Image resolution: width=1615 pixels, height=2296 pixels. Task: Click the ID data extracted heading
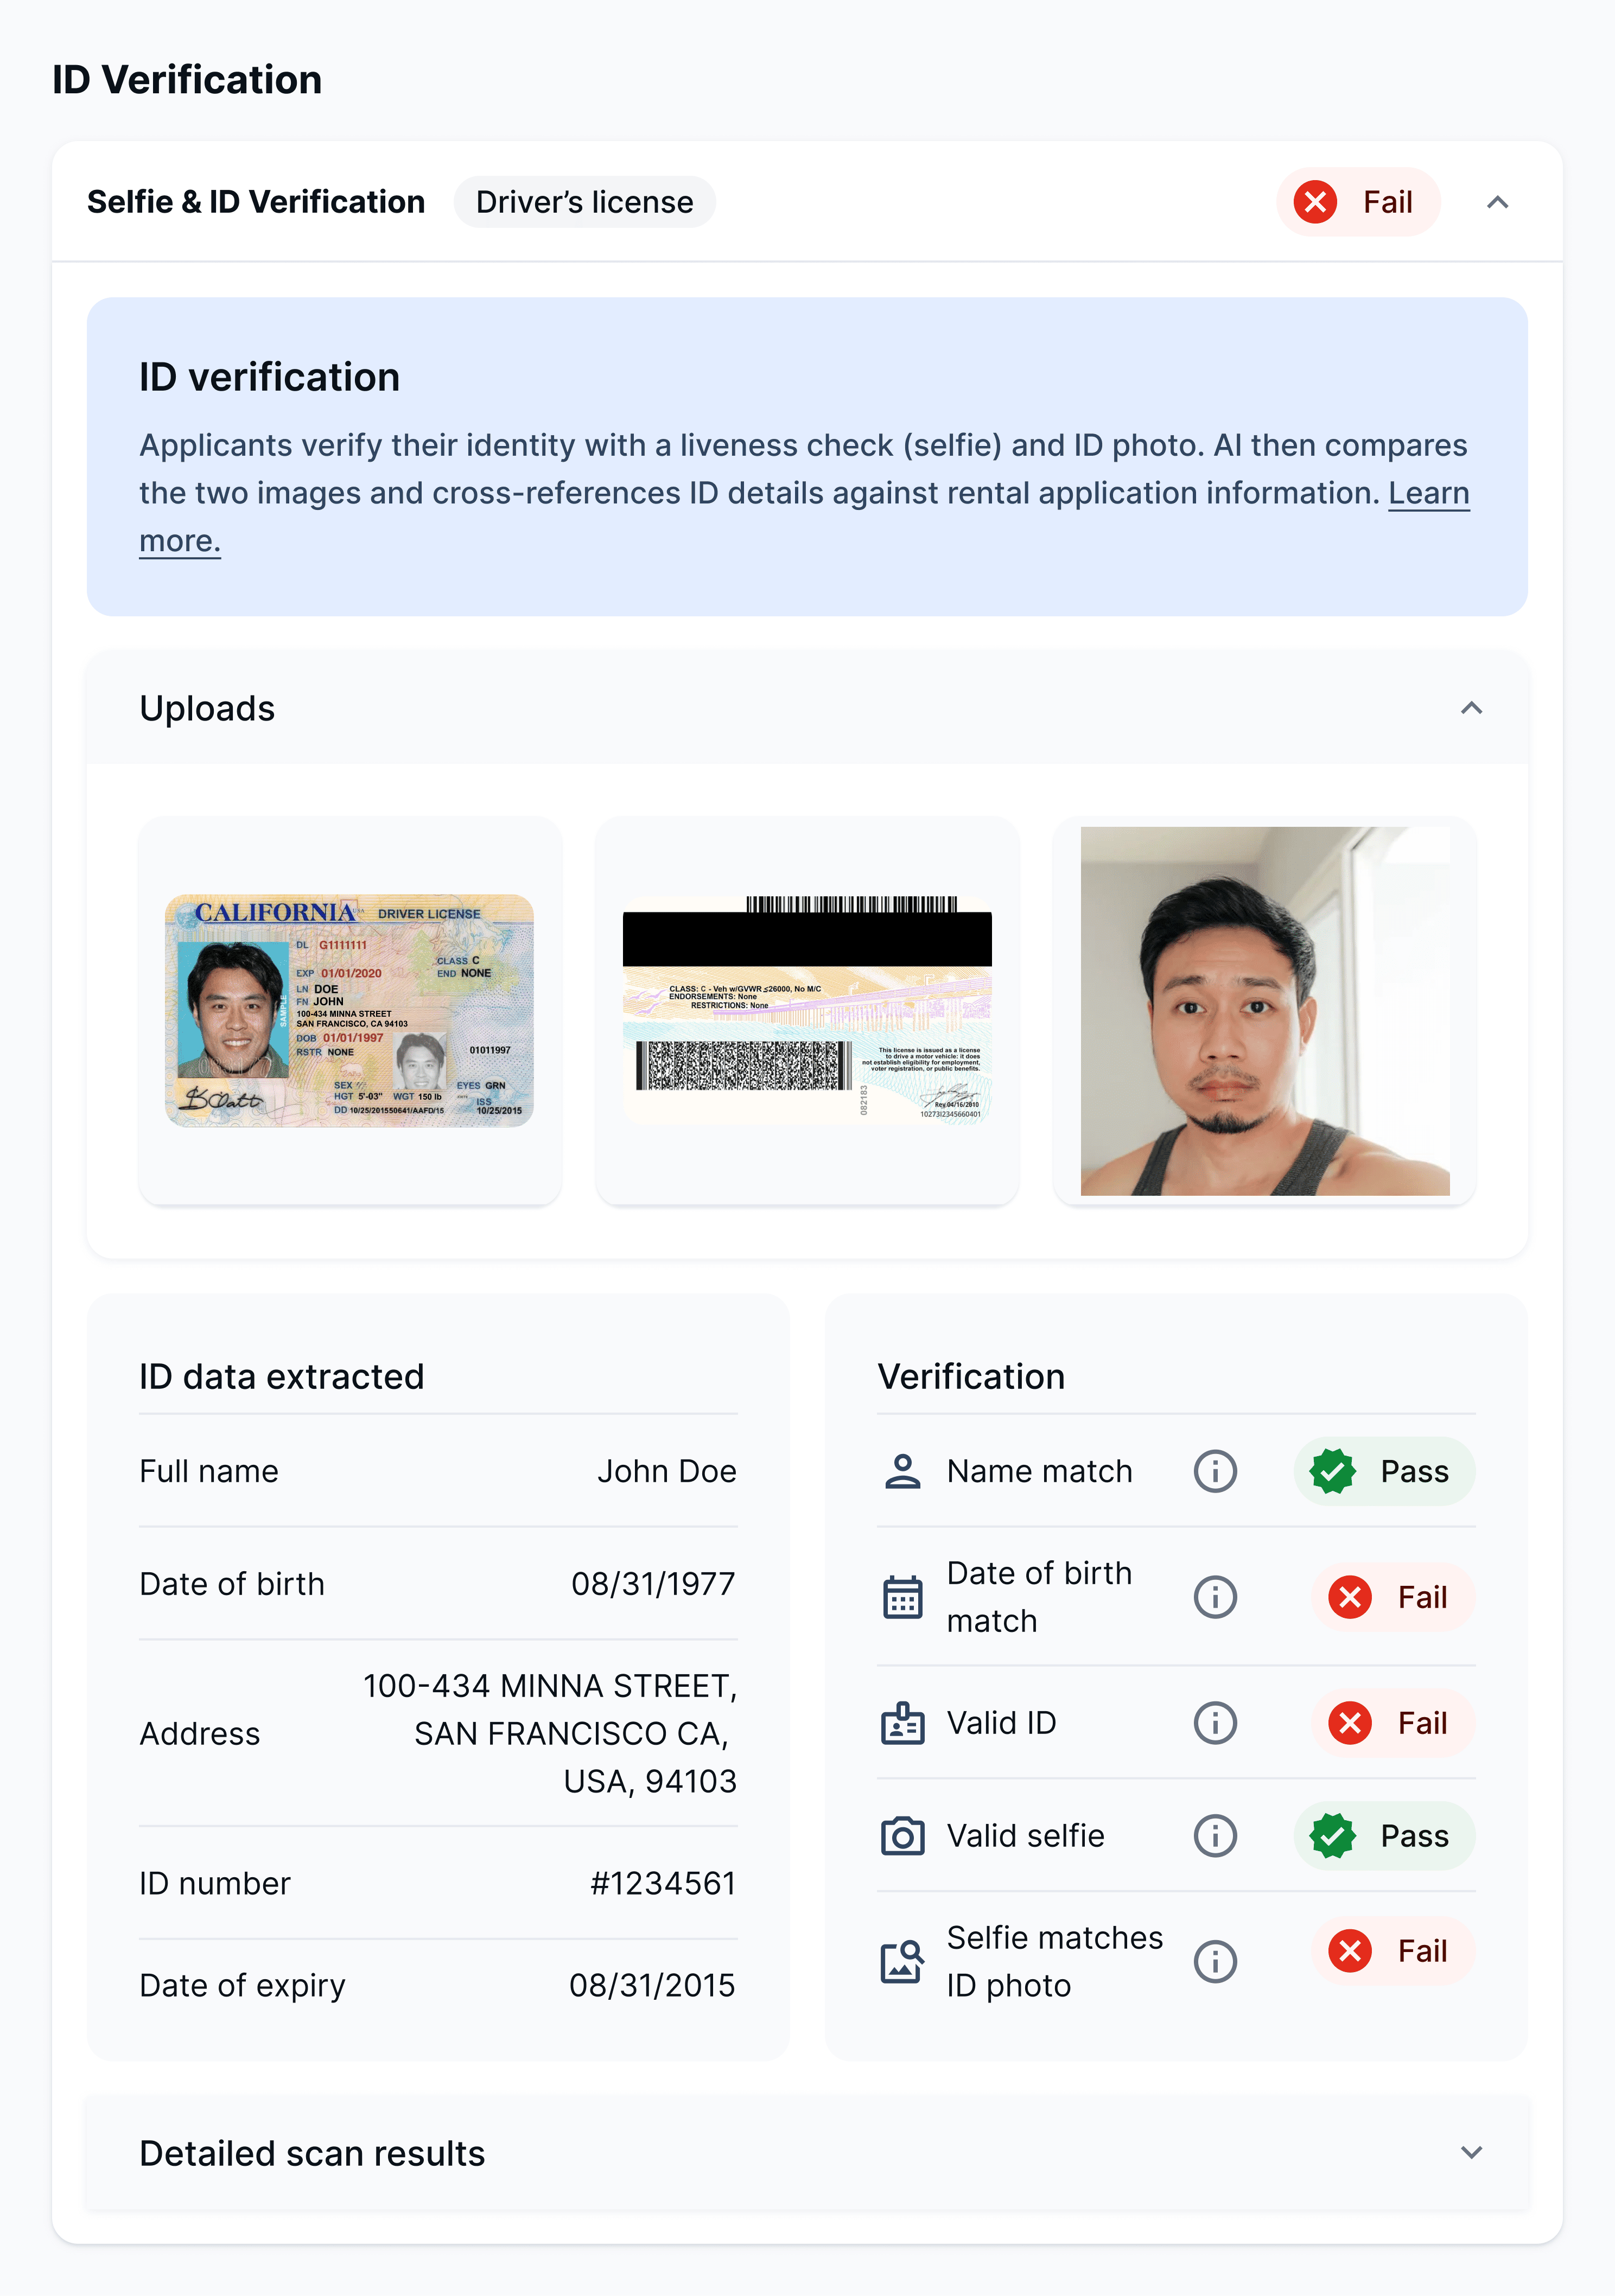(x=282, y=1377)
